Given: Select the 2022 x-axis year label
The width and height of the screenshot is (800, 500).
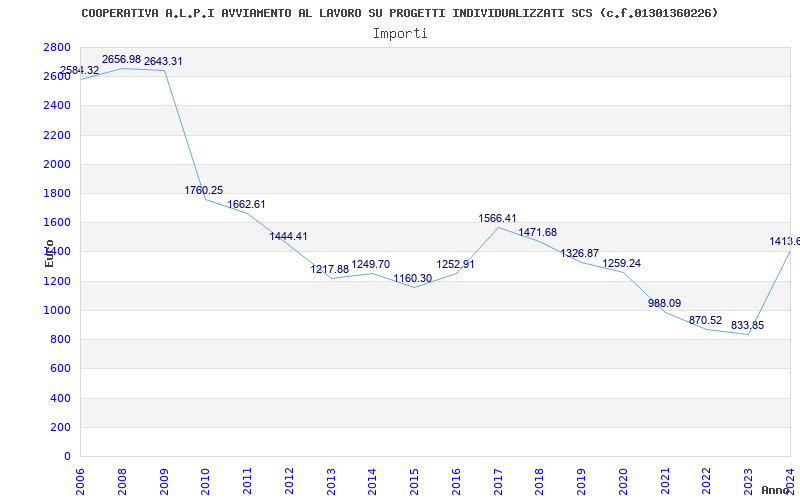Looking at the screenshot, I should 707,481.
